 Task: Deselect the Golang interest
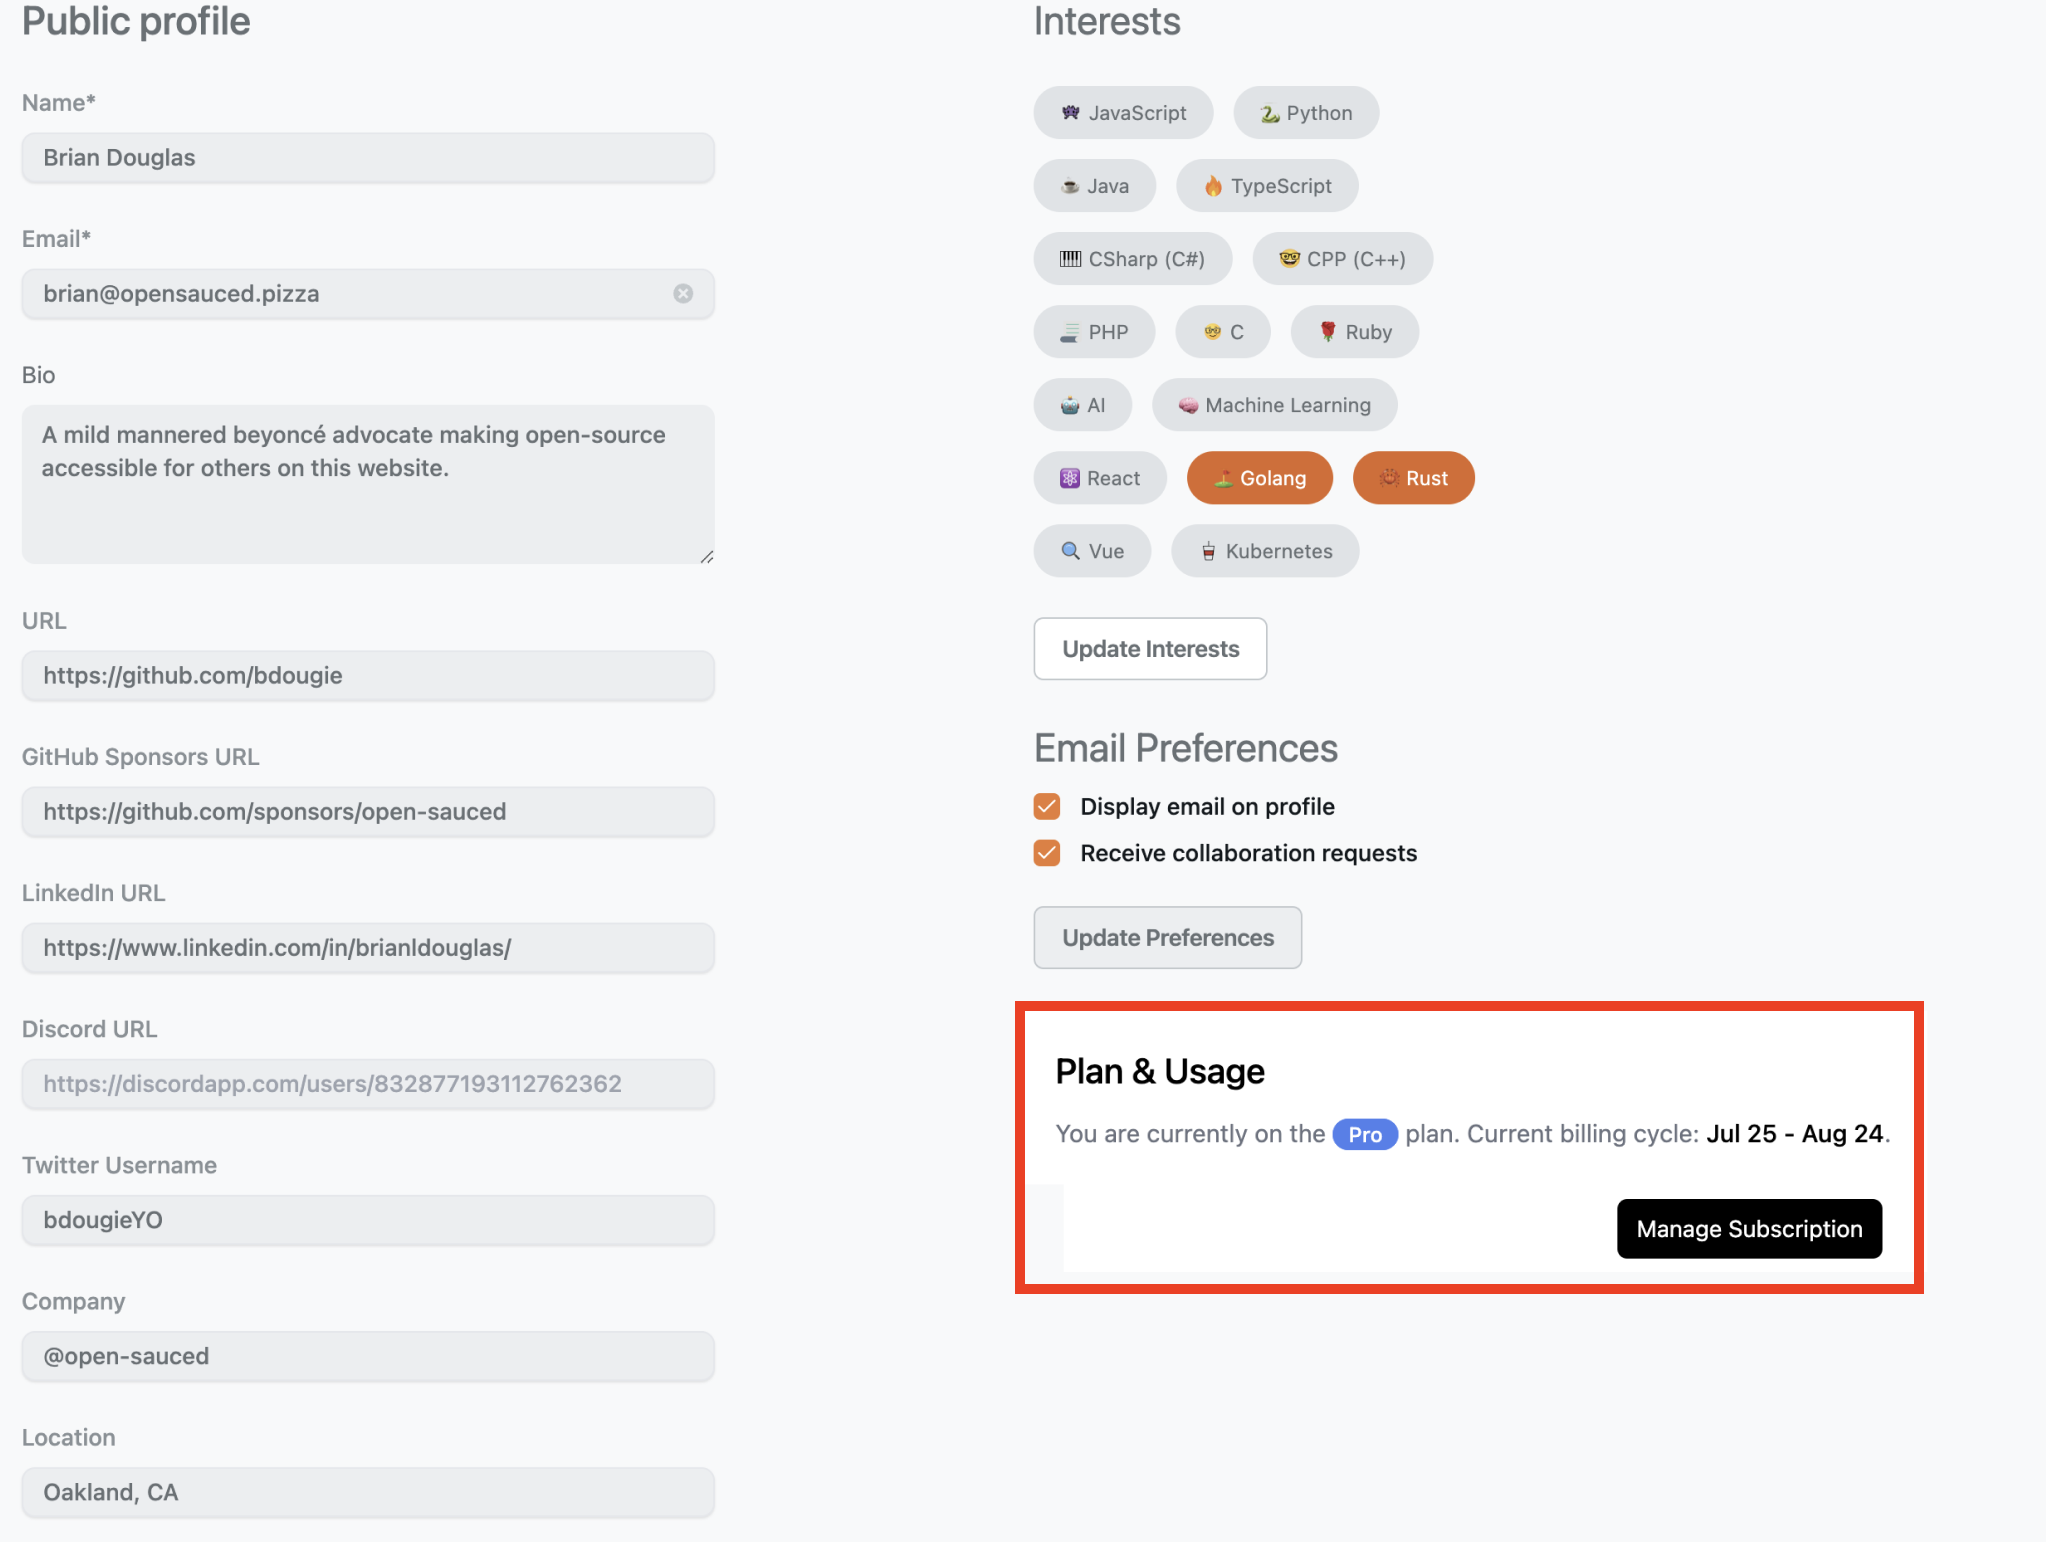click(1259, 478)
